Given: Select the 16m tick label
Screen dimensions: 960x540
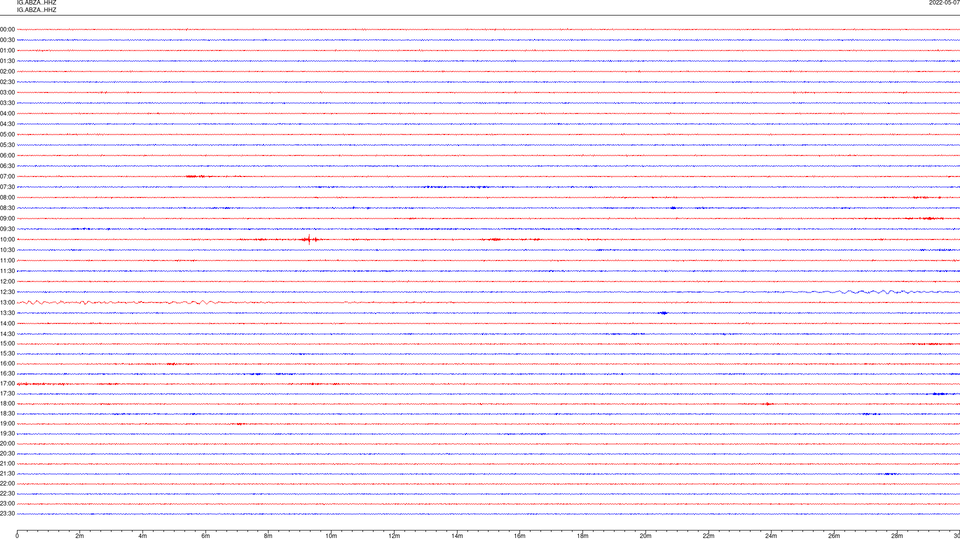Looking at the screenshot, I should pos(520,536).
